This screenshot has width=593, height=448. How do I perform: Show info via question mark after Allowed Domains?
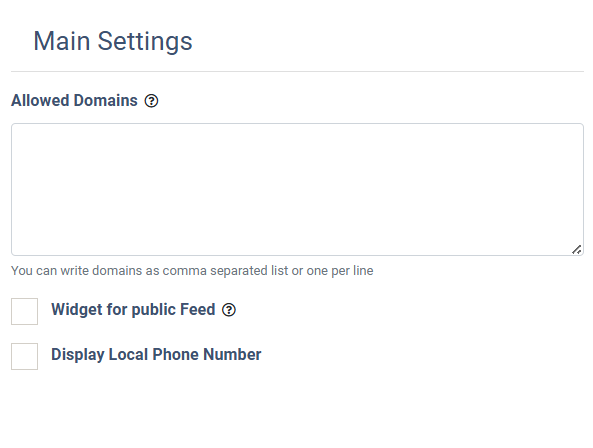pyautogui.click(x=151, y=101)
